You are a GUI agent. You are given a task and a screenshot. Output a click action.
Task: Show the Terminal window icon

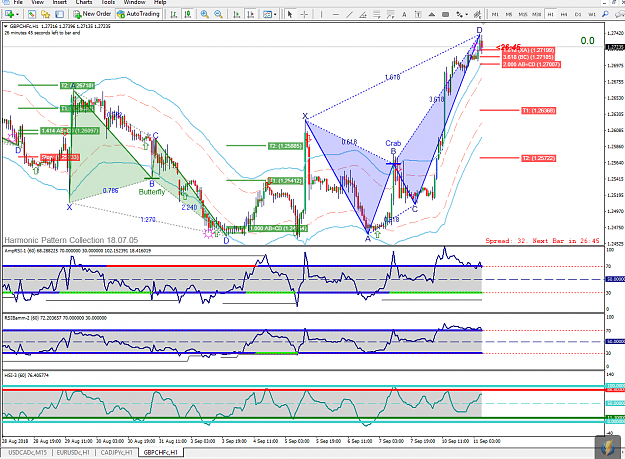59,14
